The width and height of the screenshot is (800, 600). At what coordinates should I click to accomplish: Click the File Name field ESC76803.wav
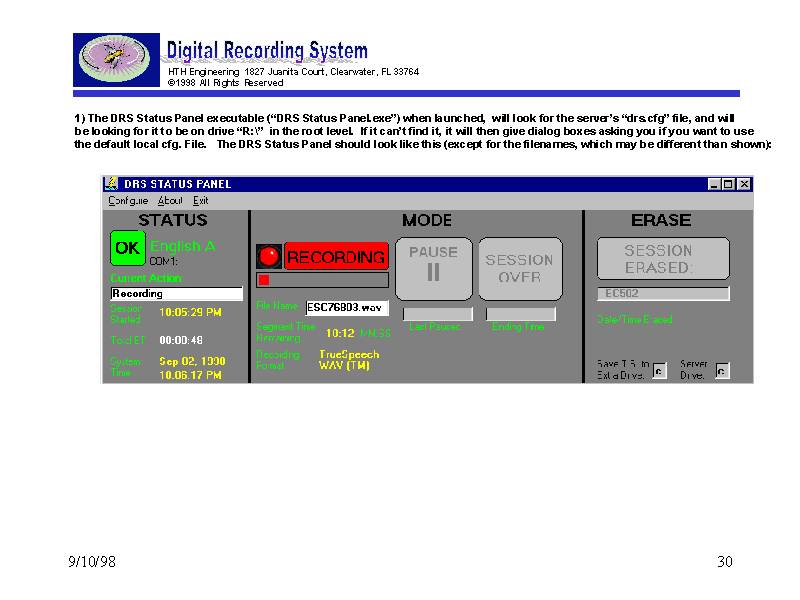(345, 307)
